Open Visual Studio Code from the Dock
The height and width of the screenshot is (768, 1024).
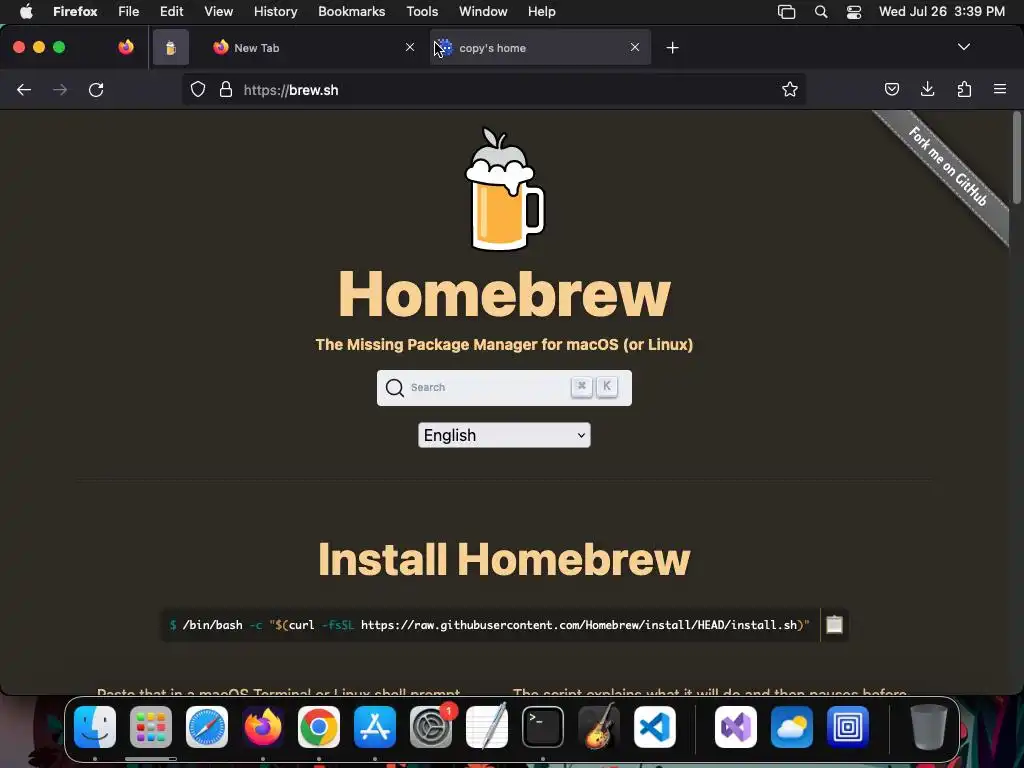click(655, 727)
